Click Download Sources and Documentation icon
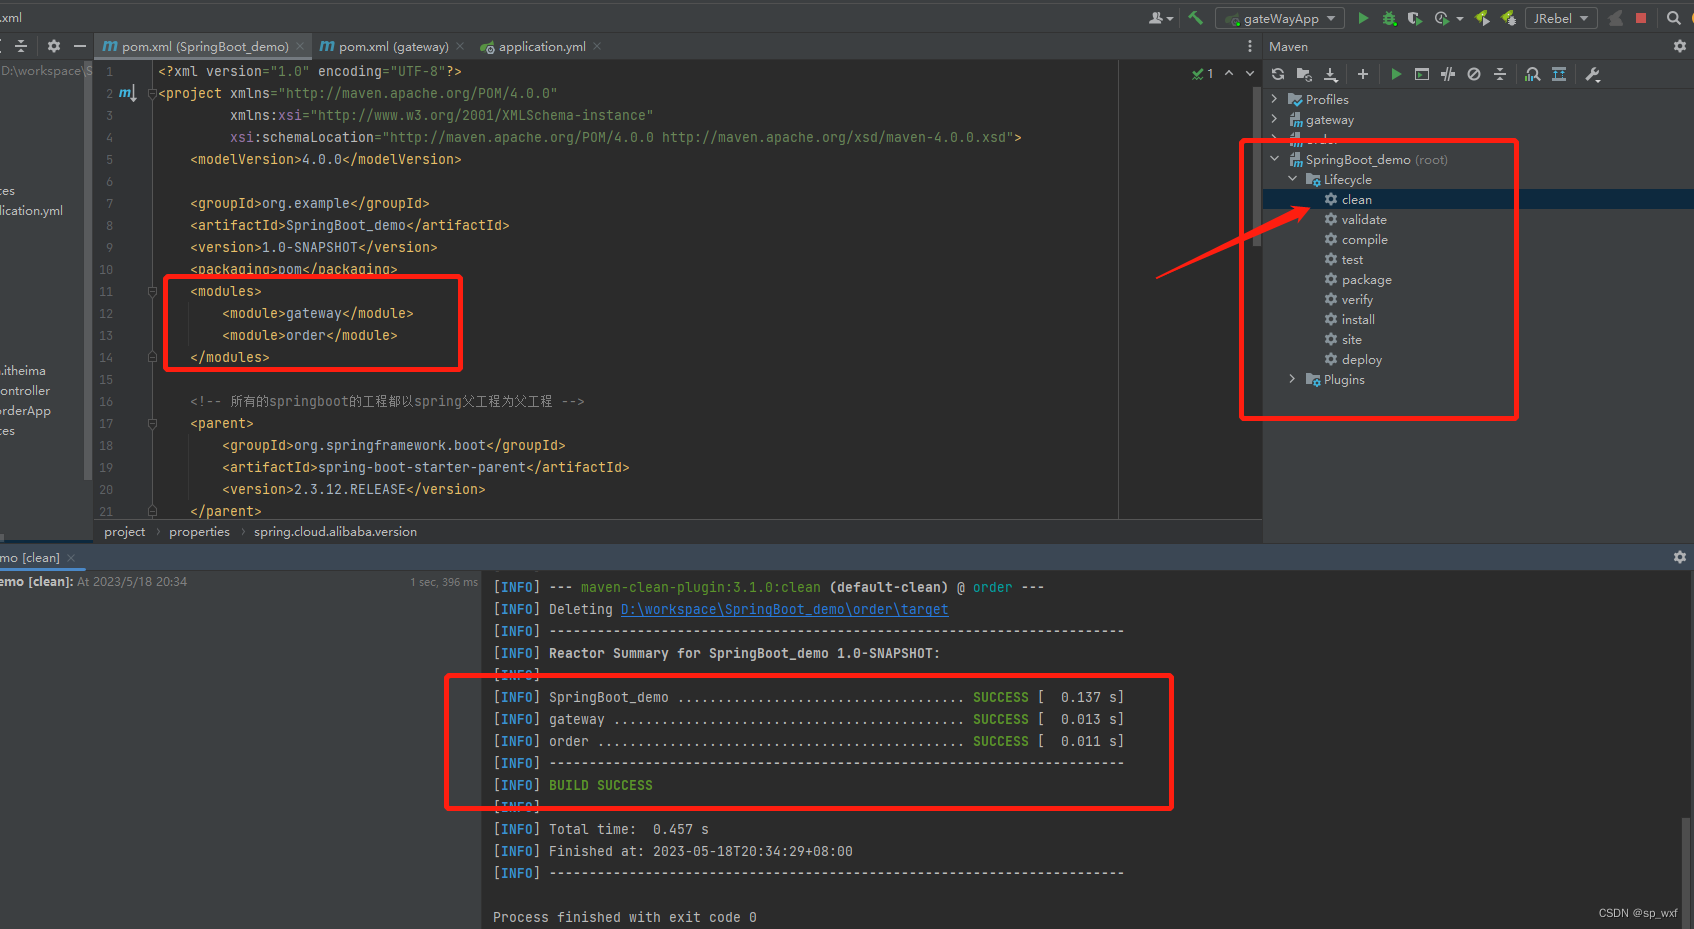The width and height of the screenshot is (1694, 929). point(1331,74)
